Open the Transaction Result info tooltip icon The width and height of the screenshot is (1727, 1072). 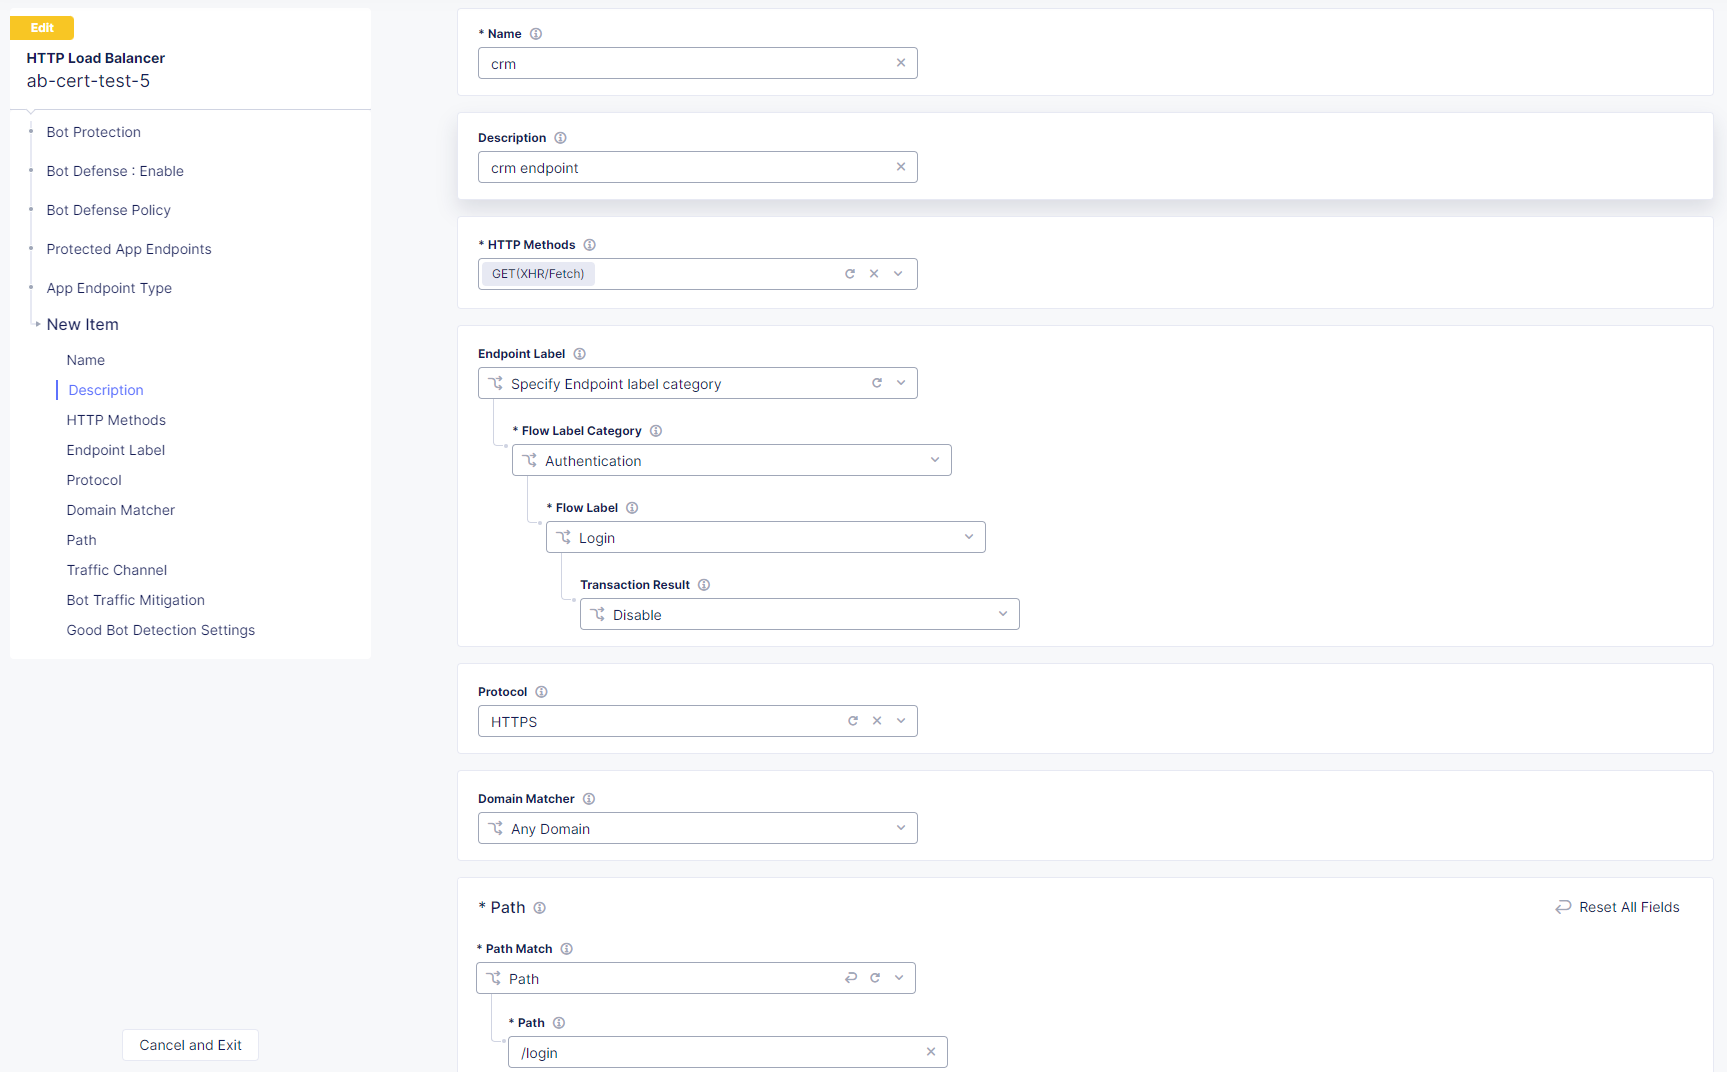click(x=704, y=584)
